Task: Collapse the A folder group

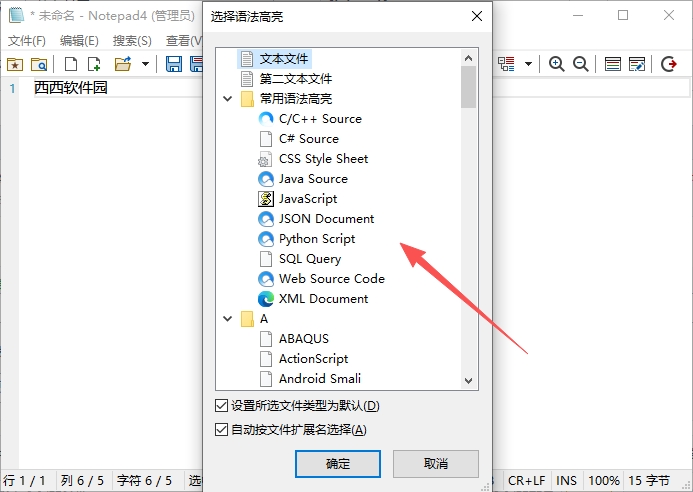Action: (228, 319)
